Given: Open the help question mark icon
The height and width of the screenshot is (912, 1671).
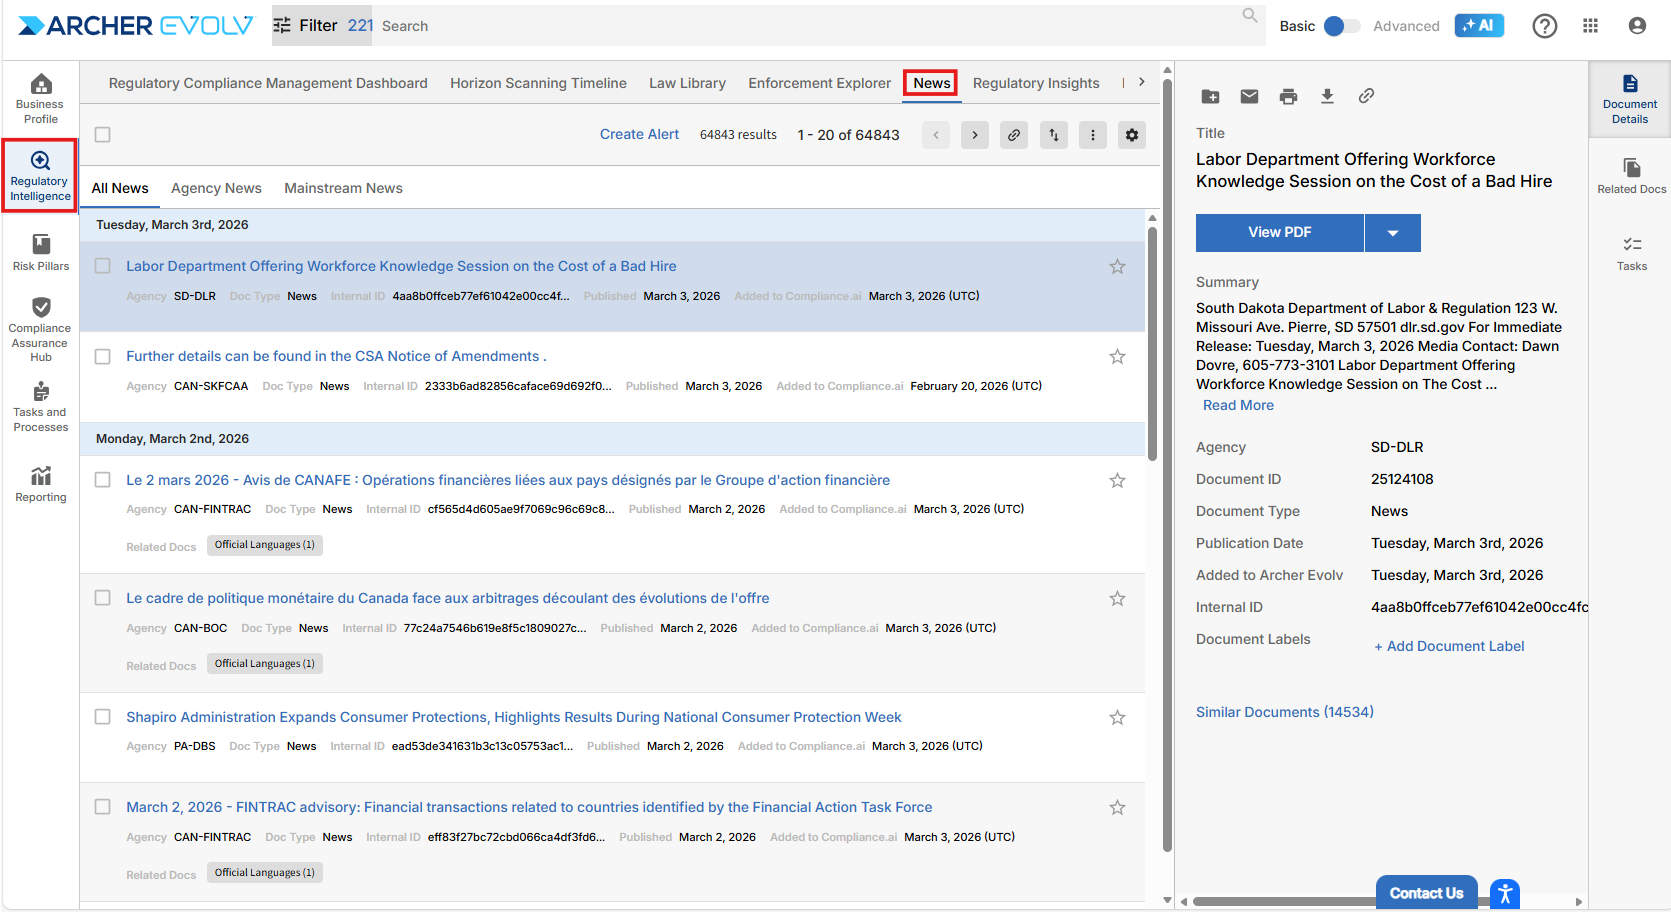Looking at the screenshot, I should pos(1544,26).
